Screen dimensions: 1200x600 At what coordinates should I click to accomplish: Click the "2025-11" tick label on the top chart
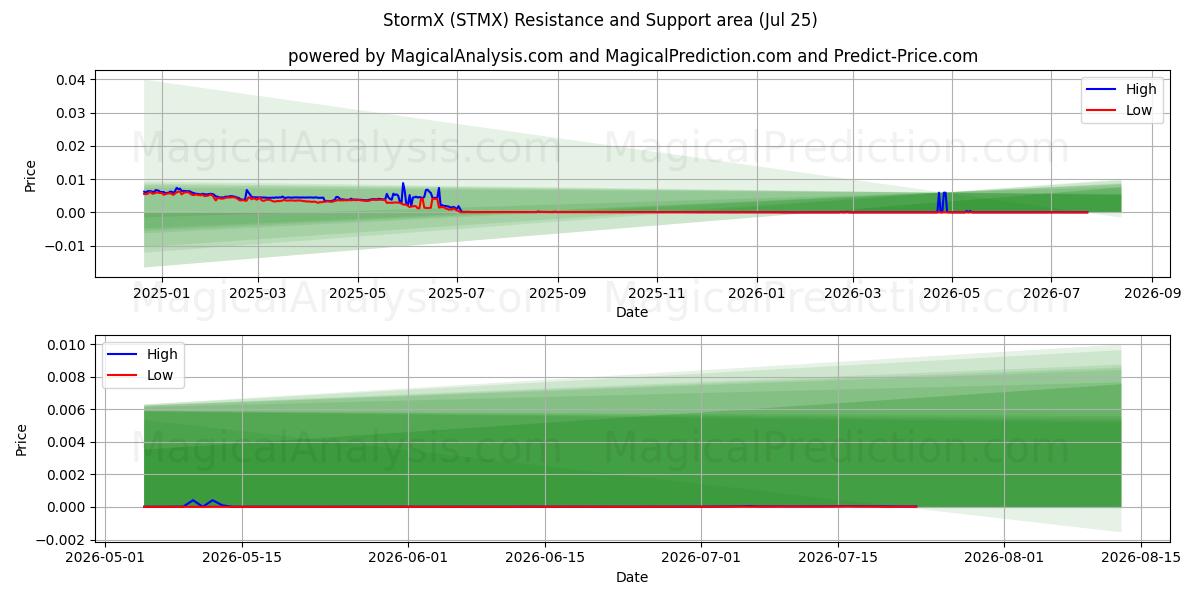(x=657, y=293)
